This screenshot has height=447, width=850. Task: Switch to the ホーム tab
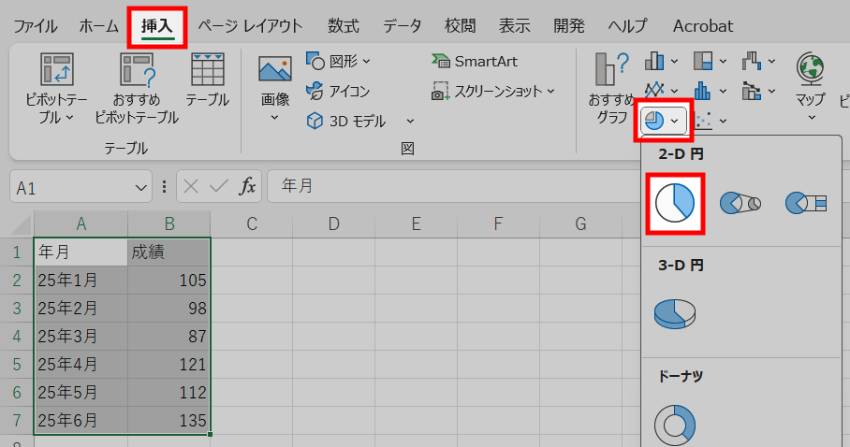[x=99, y=26]
